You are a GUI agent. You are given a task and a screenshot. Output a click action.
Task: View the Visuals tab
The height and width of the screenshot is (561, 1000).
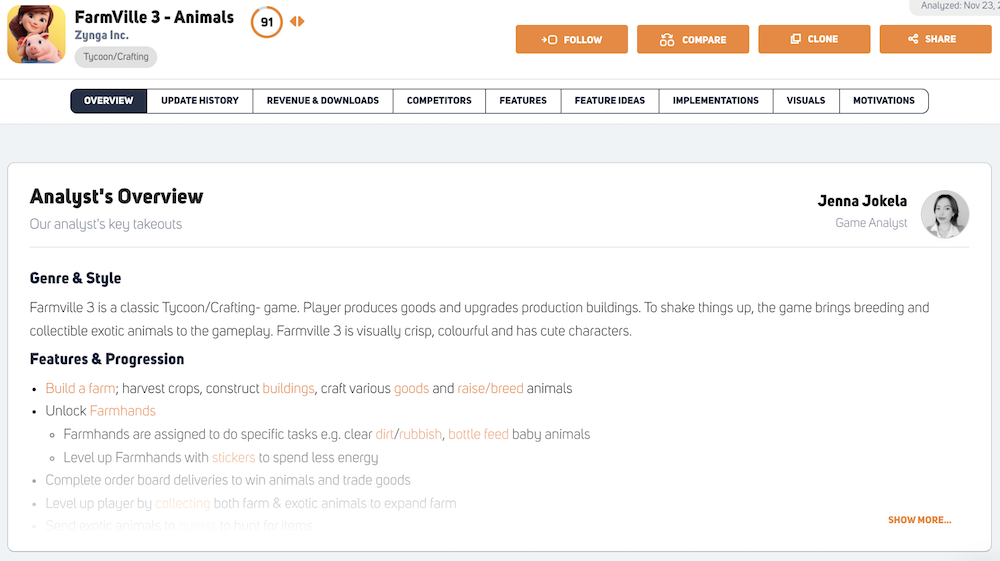pos(806,101)
